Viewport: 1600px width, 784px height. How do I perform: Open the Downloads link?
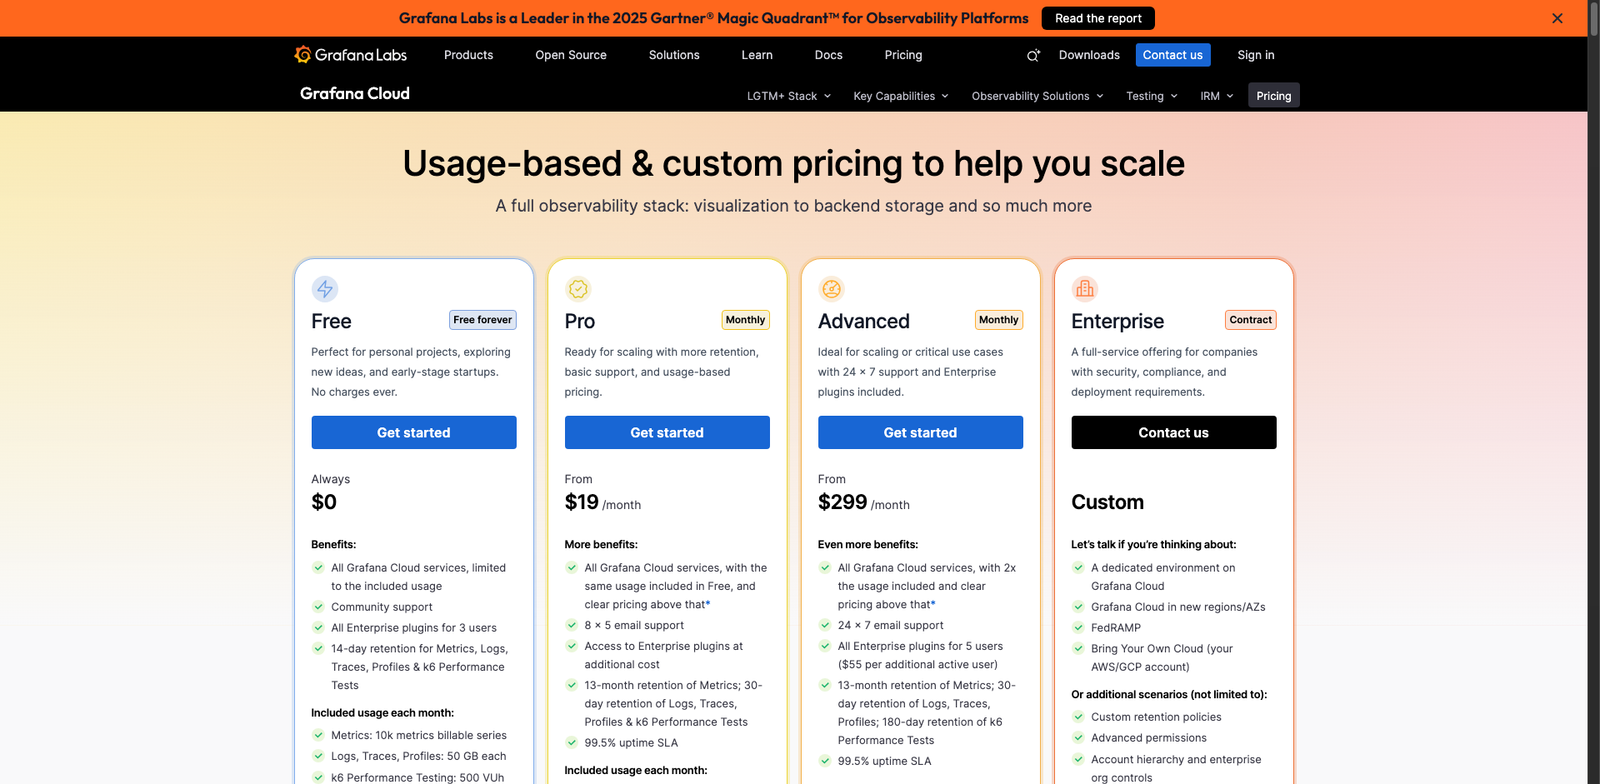click(x=1089, y=55)
